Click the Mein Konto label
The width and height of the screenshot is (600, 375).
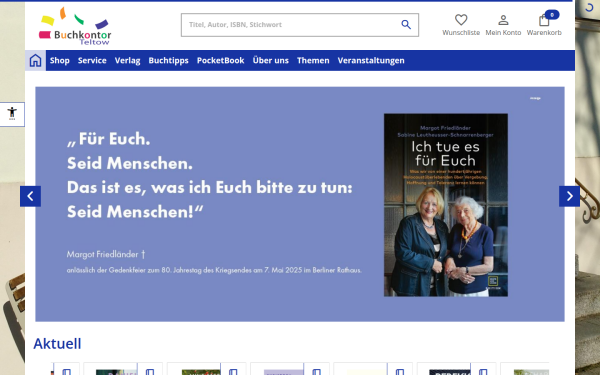pyautogui.click(x=503, y=33)
